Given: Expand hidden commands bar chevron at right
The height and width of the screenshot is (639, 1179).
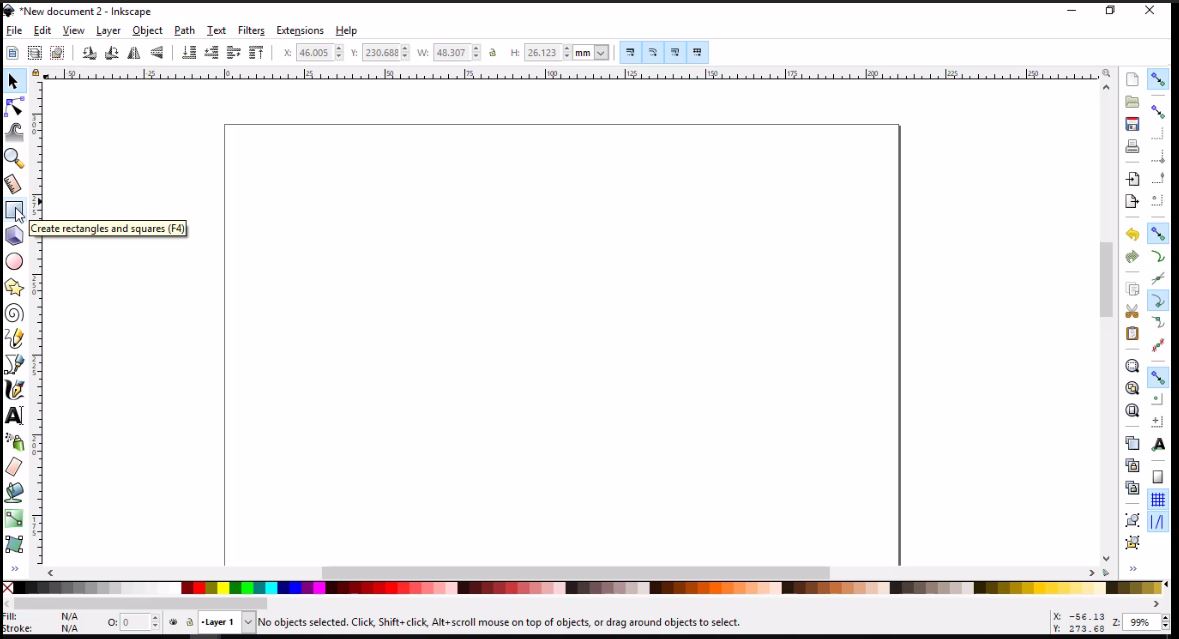Looking at the screenshot, I should point(1132,569).
